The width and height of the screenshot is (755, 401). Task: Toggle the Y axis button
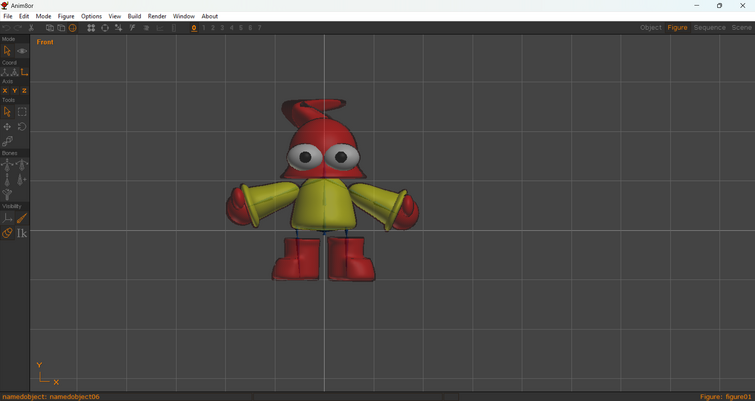tap(14, 91)
